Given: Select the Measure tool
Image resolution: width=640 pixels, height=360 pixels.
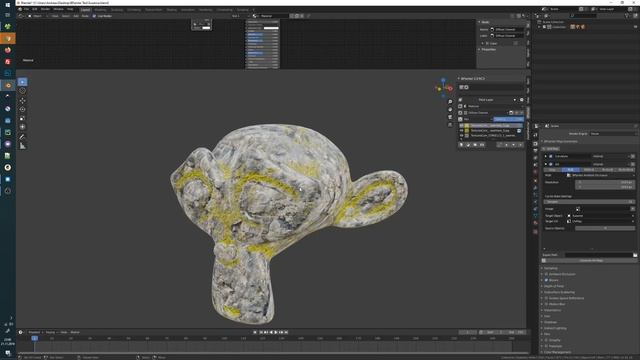Looking at the screenshot, I should (22, 146).
